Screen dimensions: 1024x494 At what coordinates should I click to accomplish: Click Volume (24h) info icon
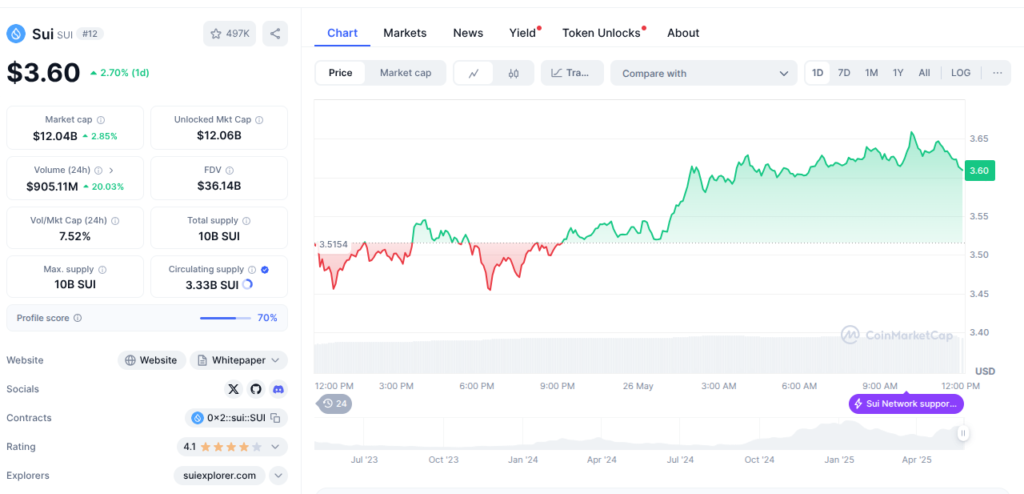click(98, 170)
